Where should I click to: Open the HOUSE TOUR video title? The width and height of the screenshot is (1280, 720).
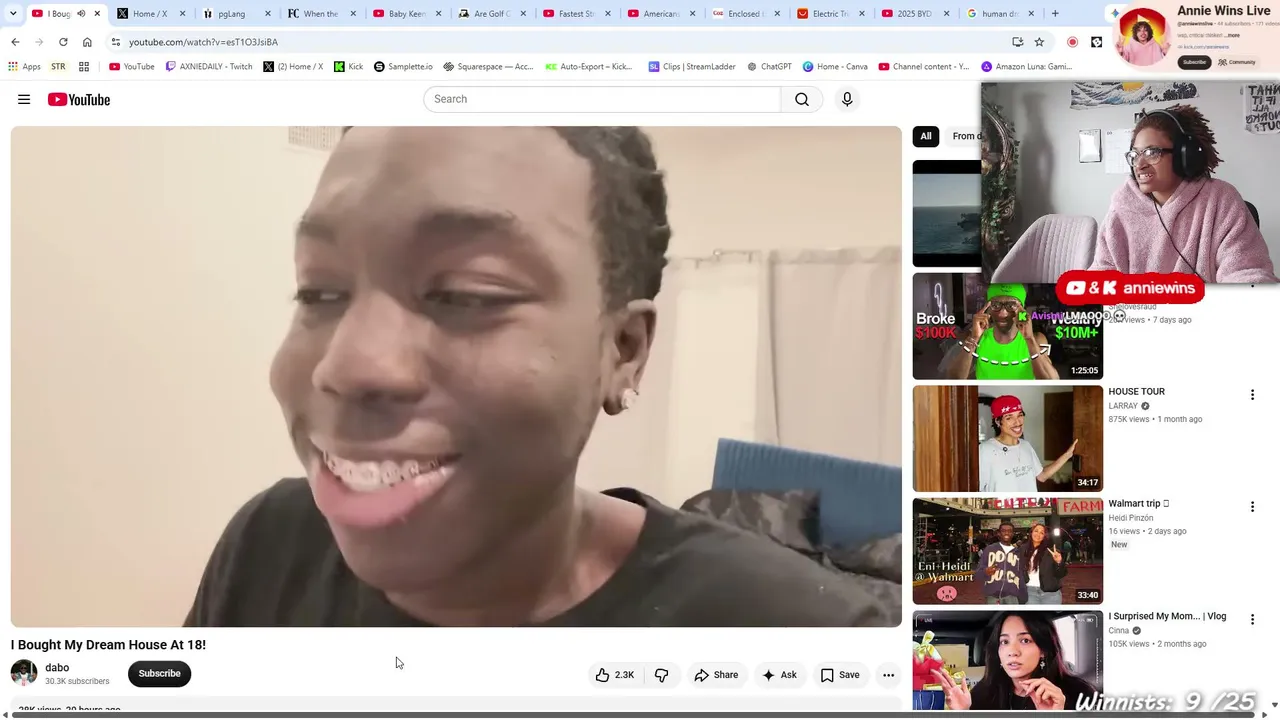click(1136, 392)
